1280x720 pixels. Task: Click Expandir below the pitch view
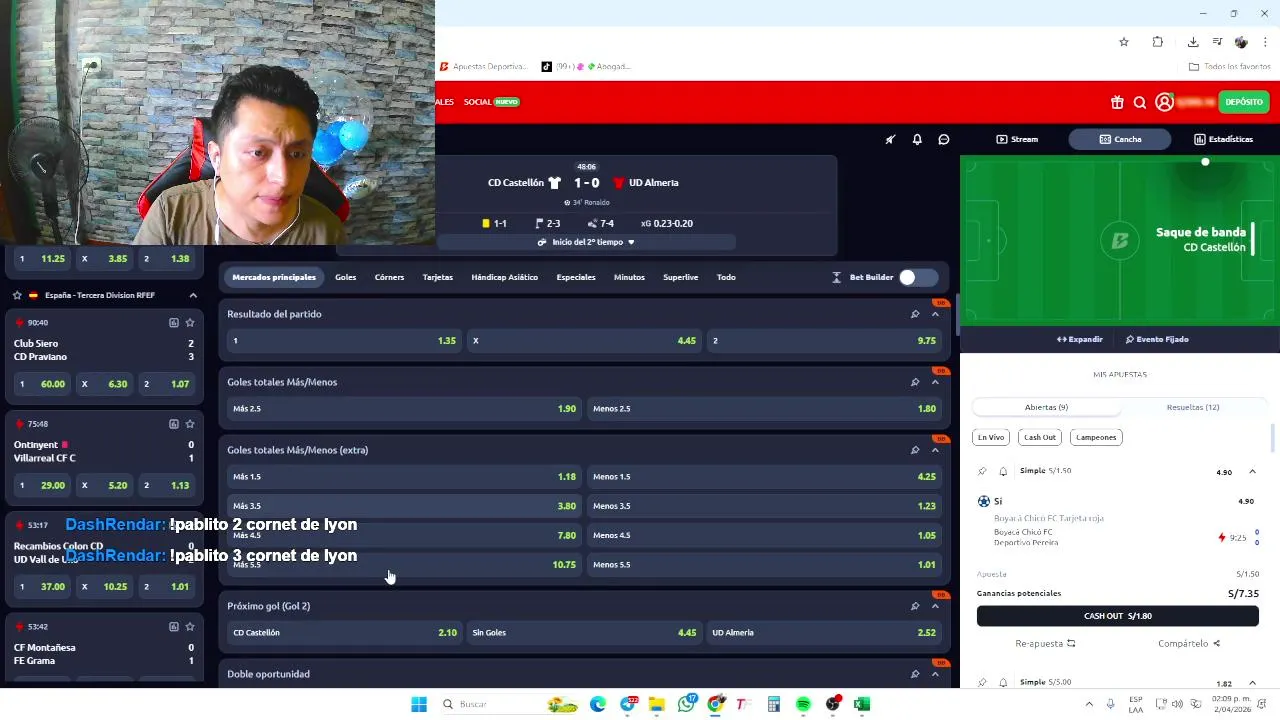[x=1080, y=340]
